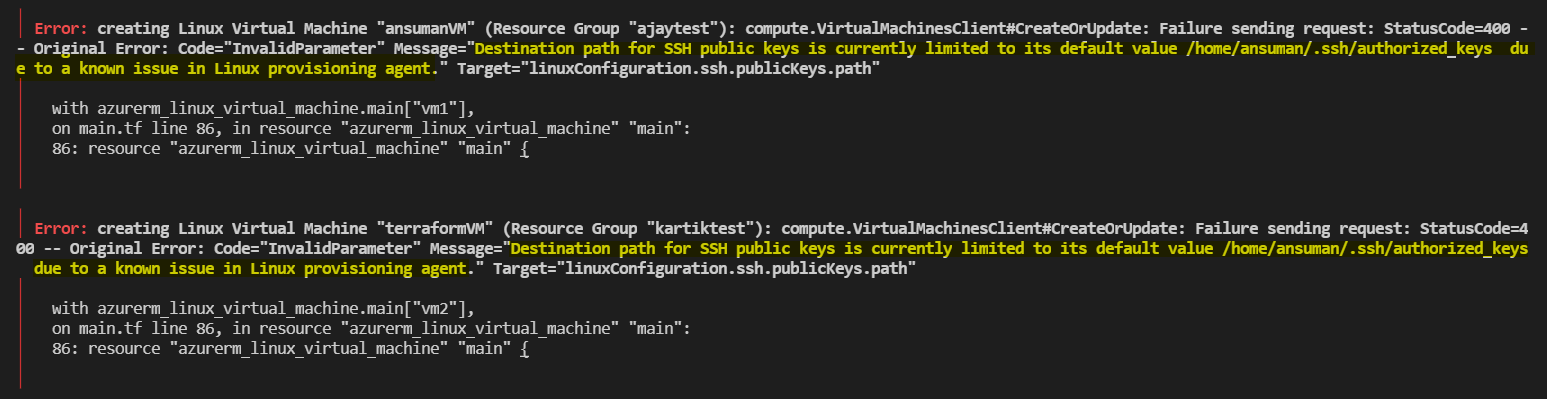The width and height of the screenshot is (1547, 399).
Task: Click the red Error label before ansumanVM
Action: point(61,28)
